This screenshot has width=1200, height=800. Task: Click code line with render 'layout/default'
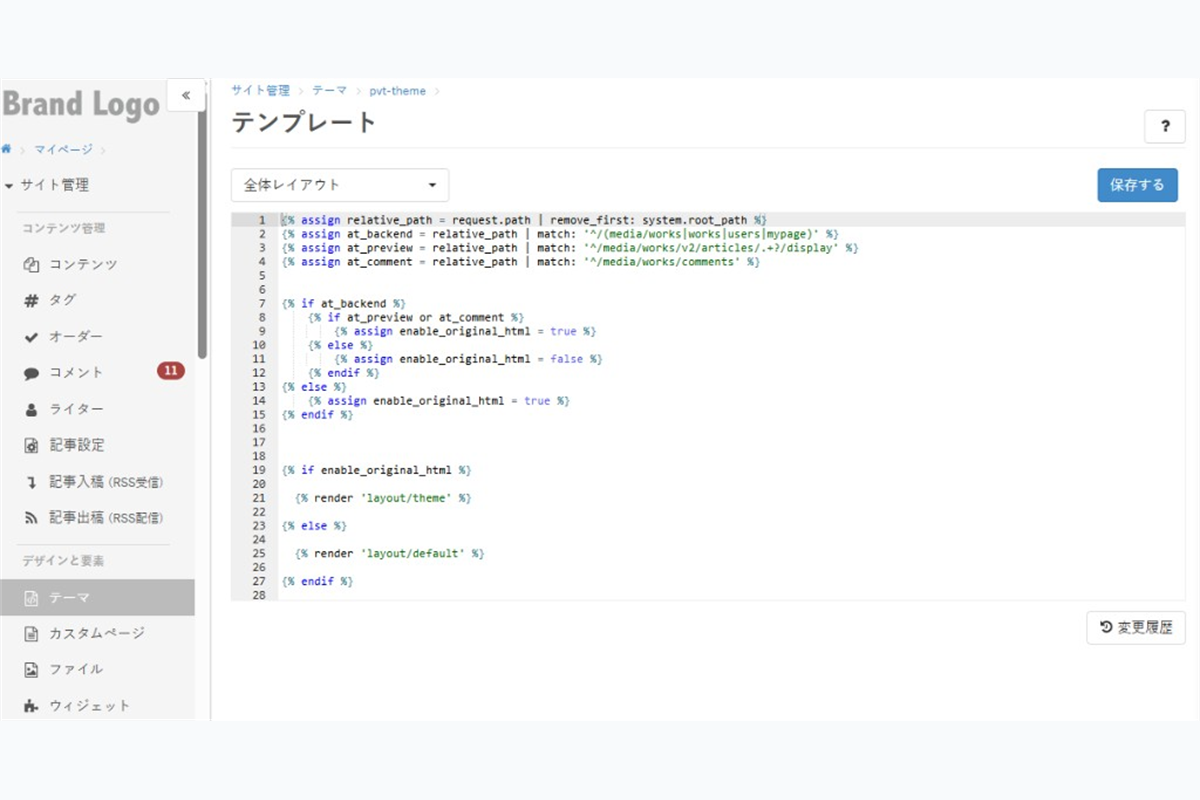coord(389,553)
